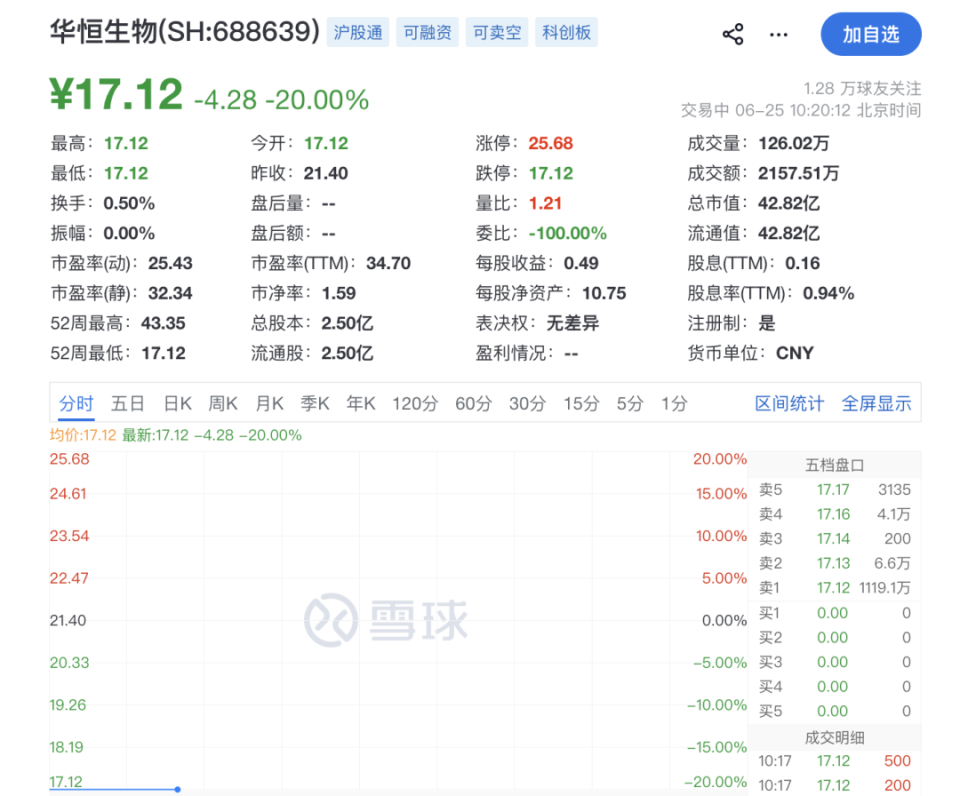Switch to the 五日 chart tab
Screen dimensions: 960x796
[127, 404]
